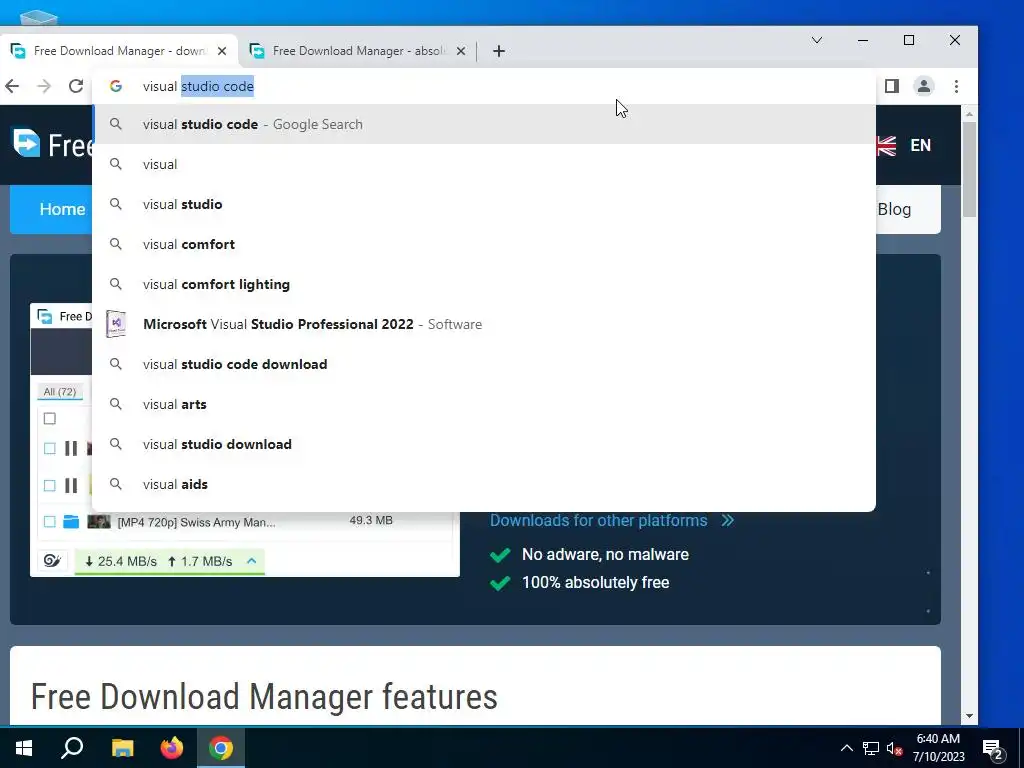Click the page vertical scrollbar thumb
1024x768 pixels.
(969, 170)
